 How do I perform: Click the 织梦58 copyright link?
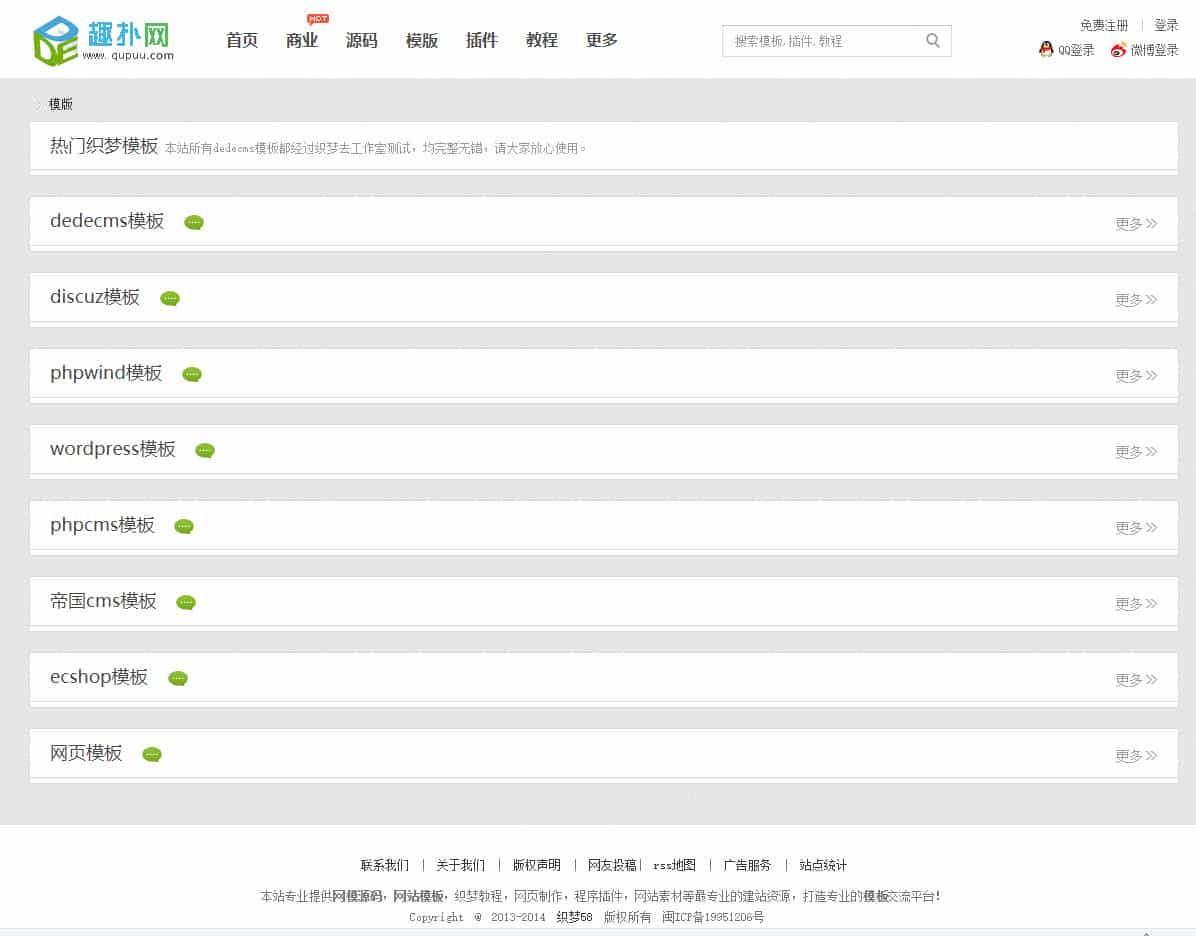click(574, 917)
